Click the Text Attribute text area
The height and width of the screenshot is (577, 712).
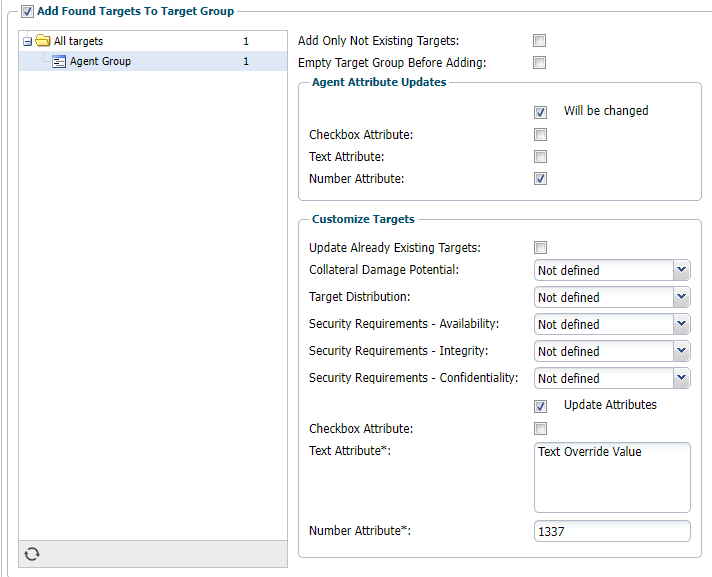click(612, 477)
